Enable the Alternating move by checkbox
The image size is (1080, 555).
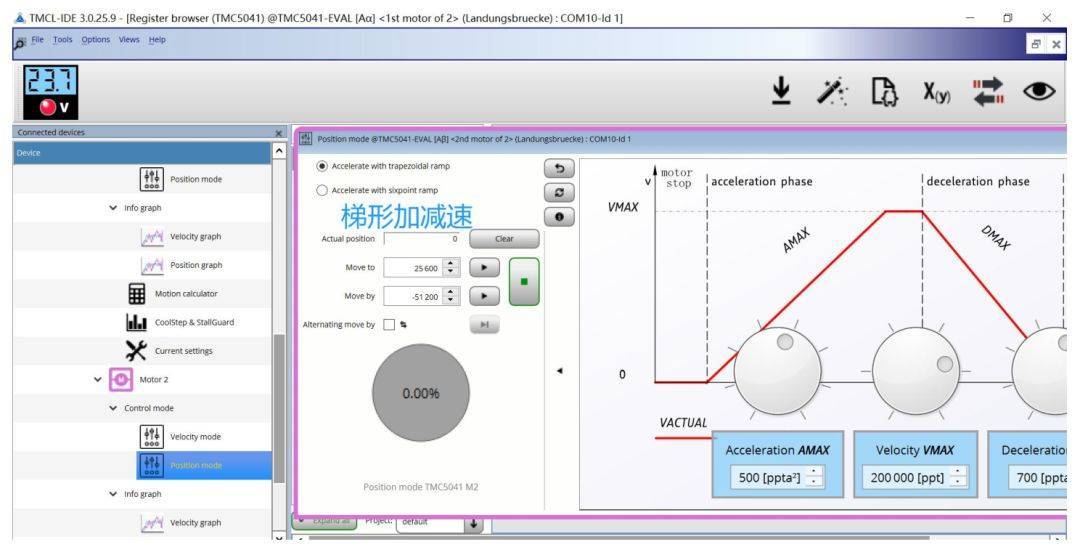coord(389,325)
